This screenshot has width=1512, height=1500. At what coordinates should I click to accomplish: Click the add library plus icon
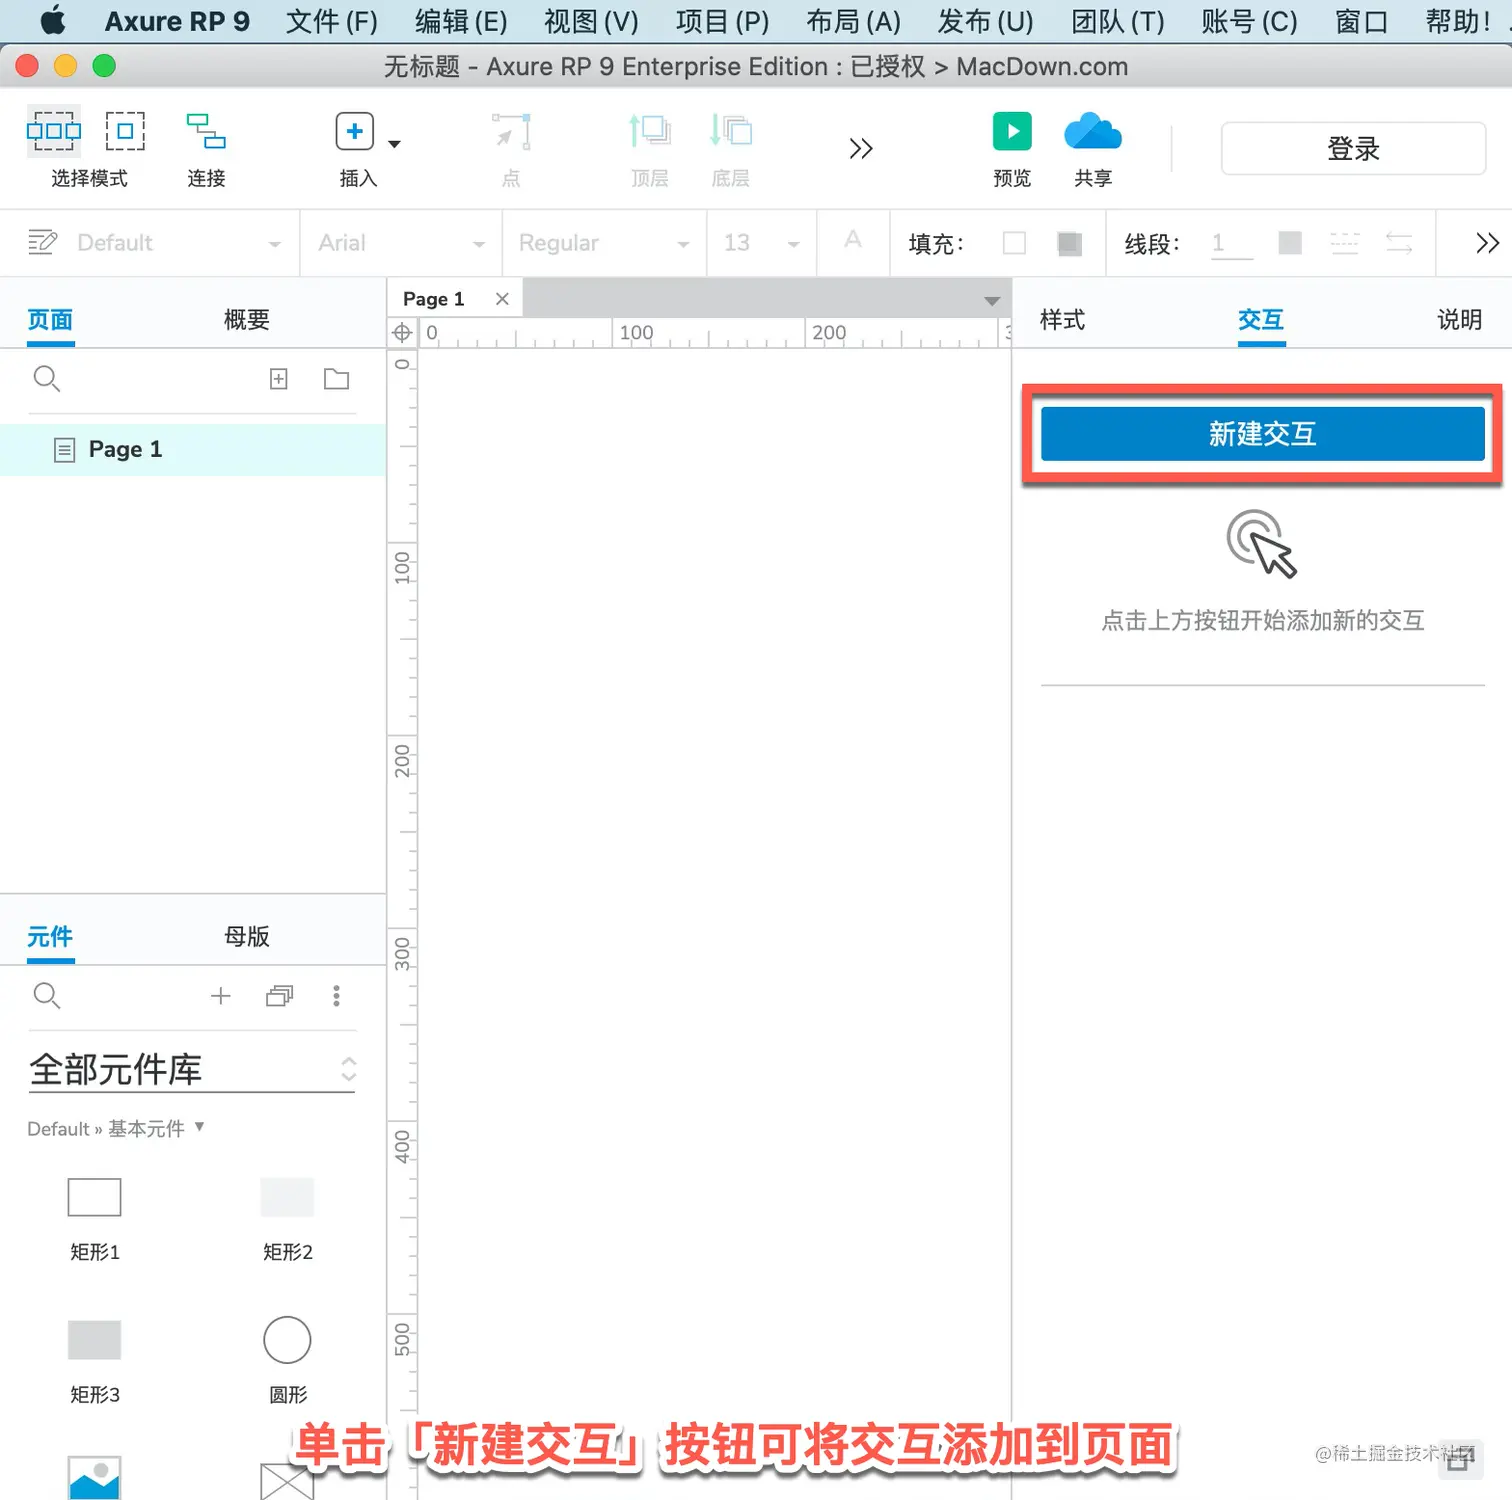coord(221,996)
